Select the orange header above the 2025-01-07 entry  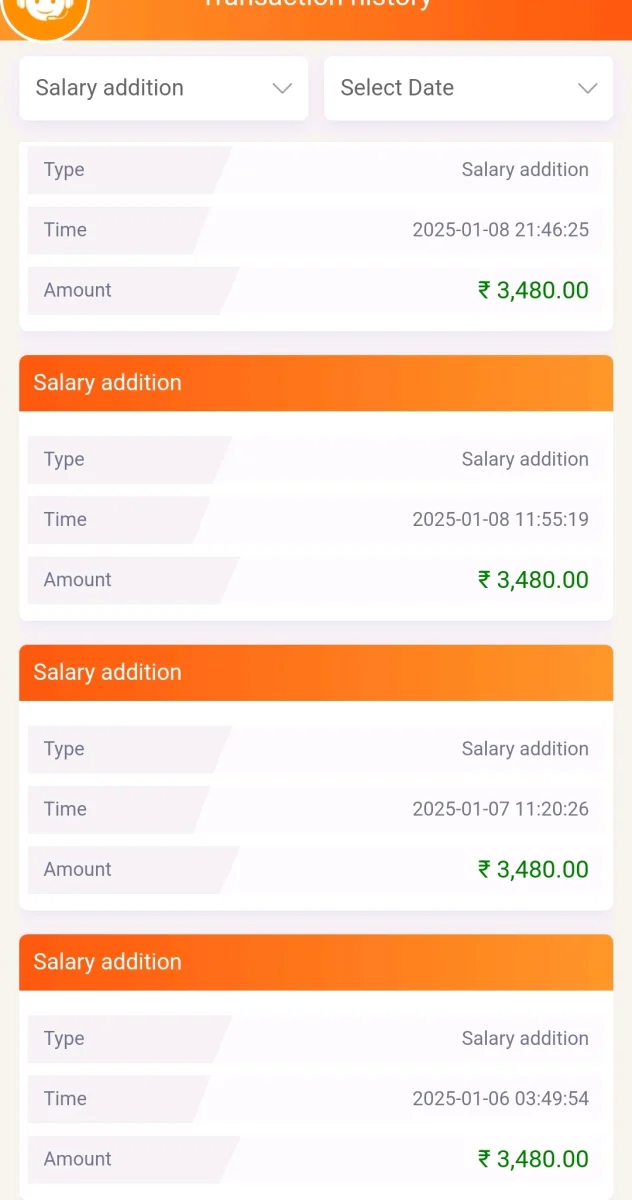coord(316,673)
